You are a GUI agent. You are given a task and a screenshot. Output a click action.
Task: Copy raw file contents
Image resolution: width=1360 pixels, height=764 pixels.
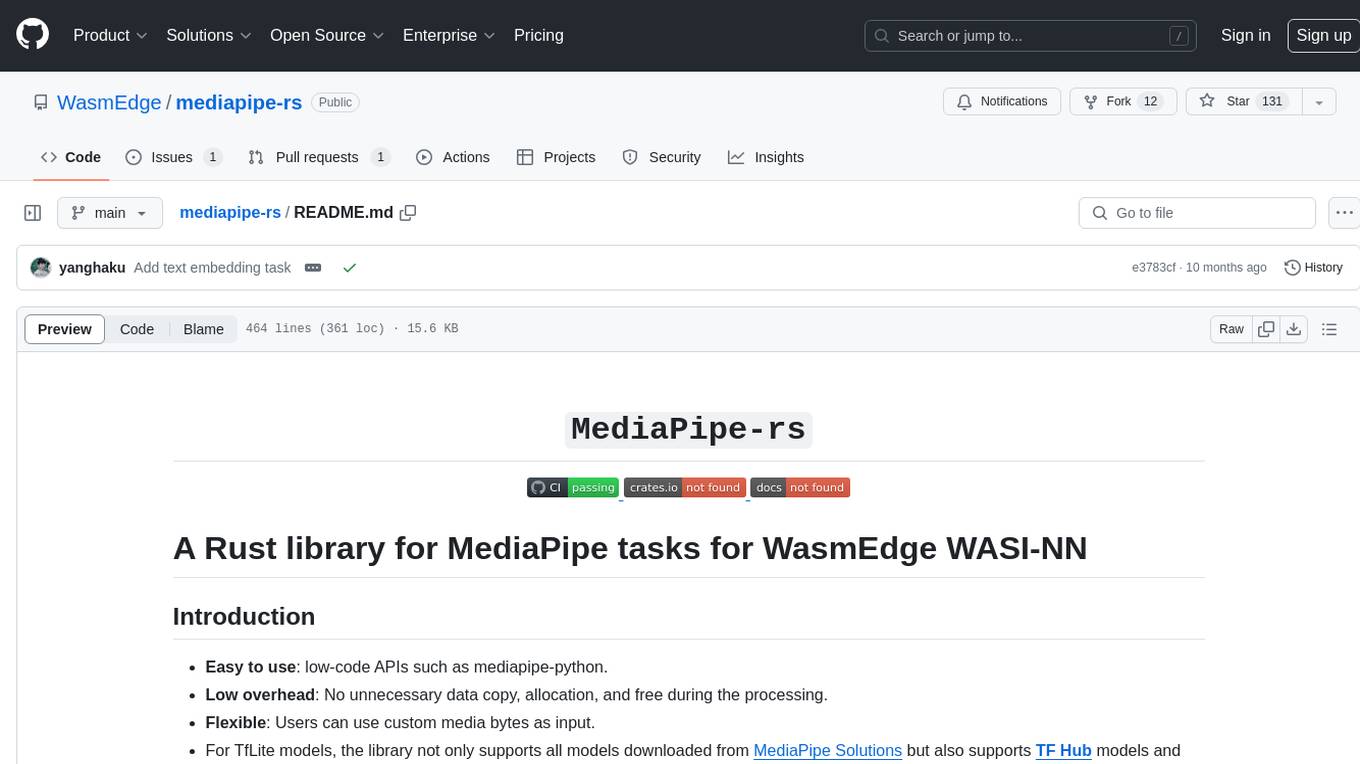coord(1266,329)
